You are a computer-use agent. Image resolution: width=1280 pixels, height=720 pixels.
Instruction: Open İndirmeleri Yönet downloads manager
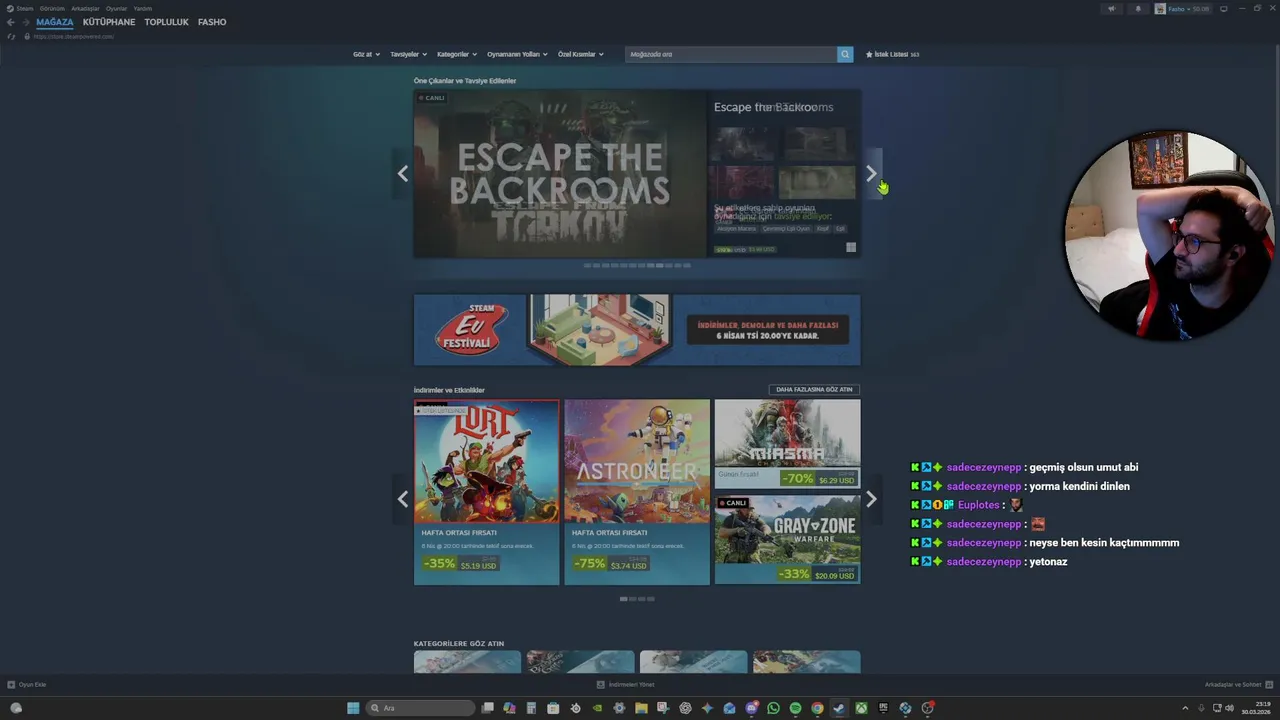[626, 685]
